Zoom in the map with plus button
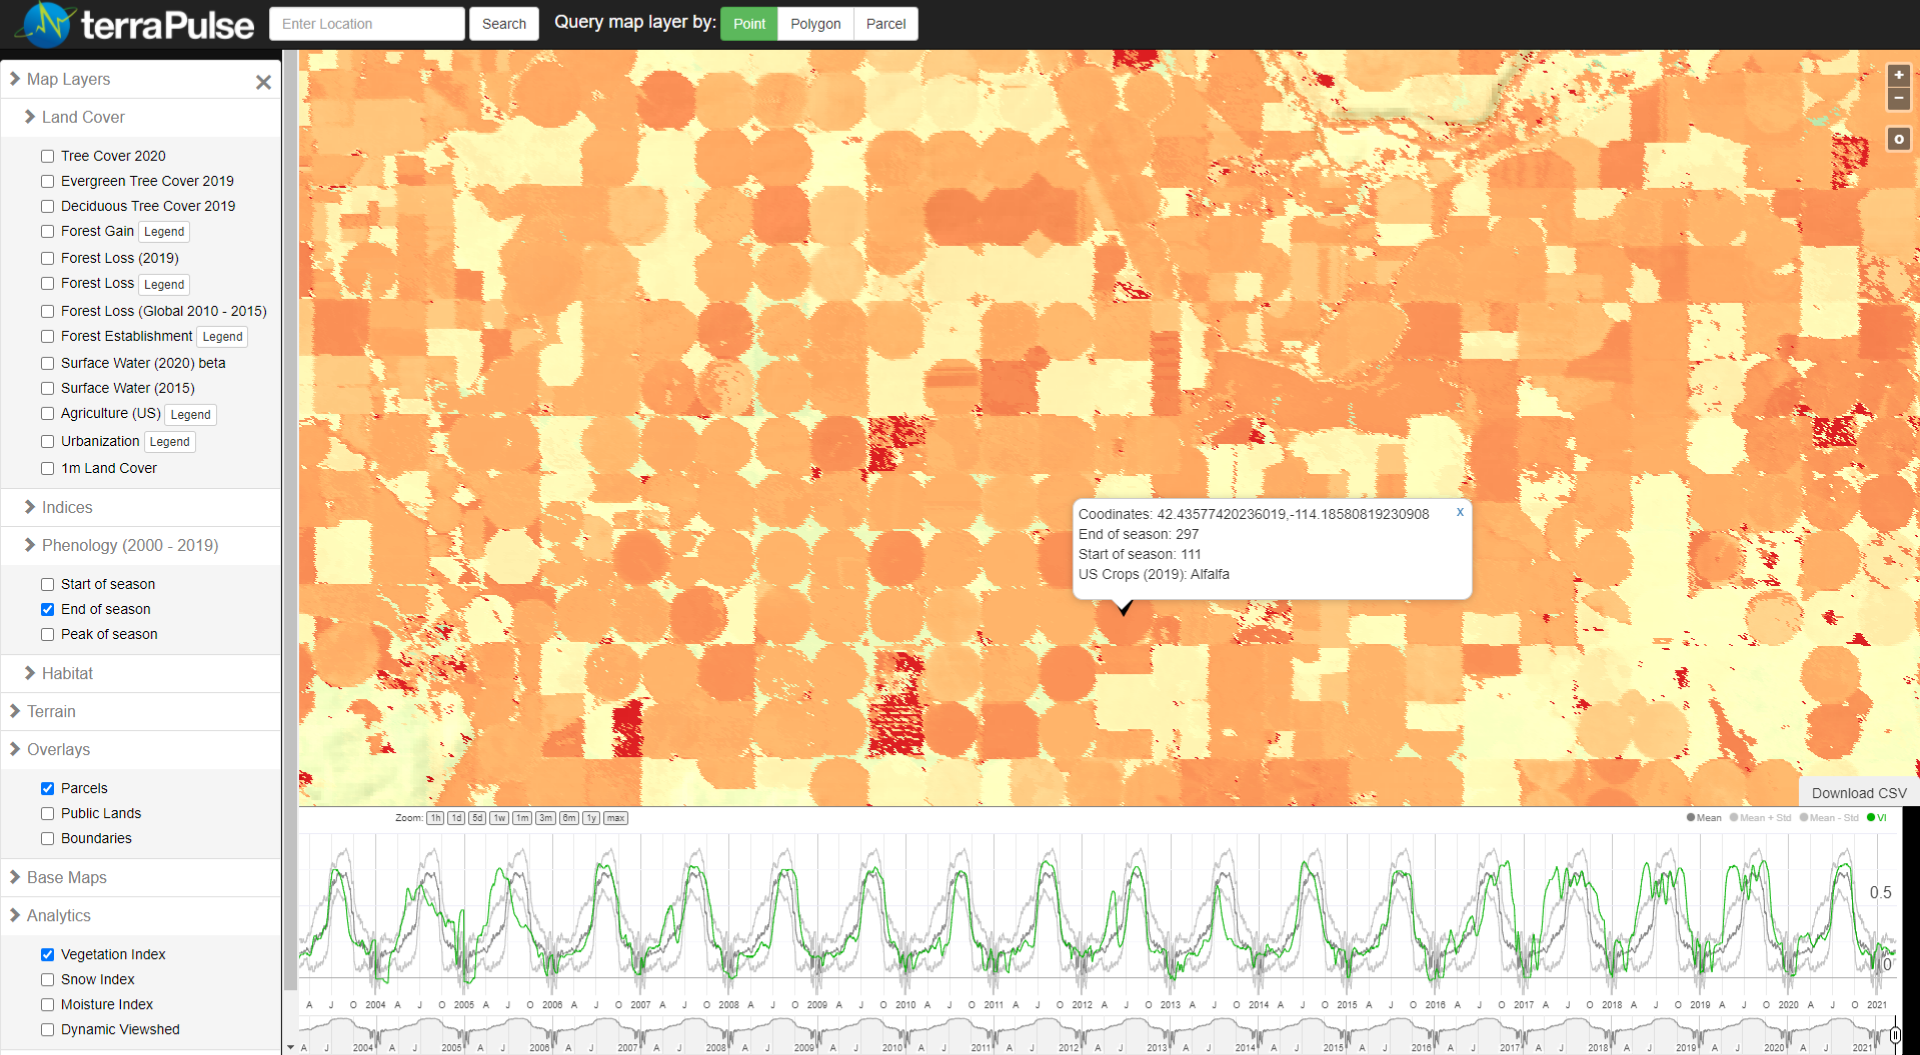 pos(1898,75)
